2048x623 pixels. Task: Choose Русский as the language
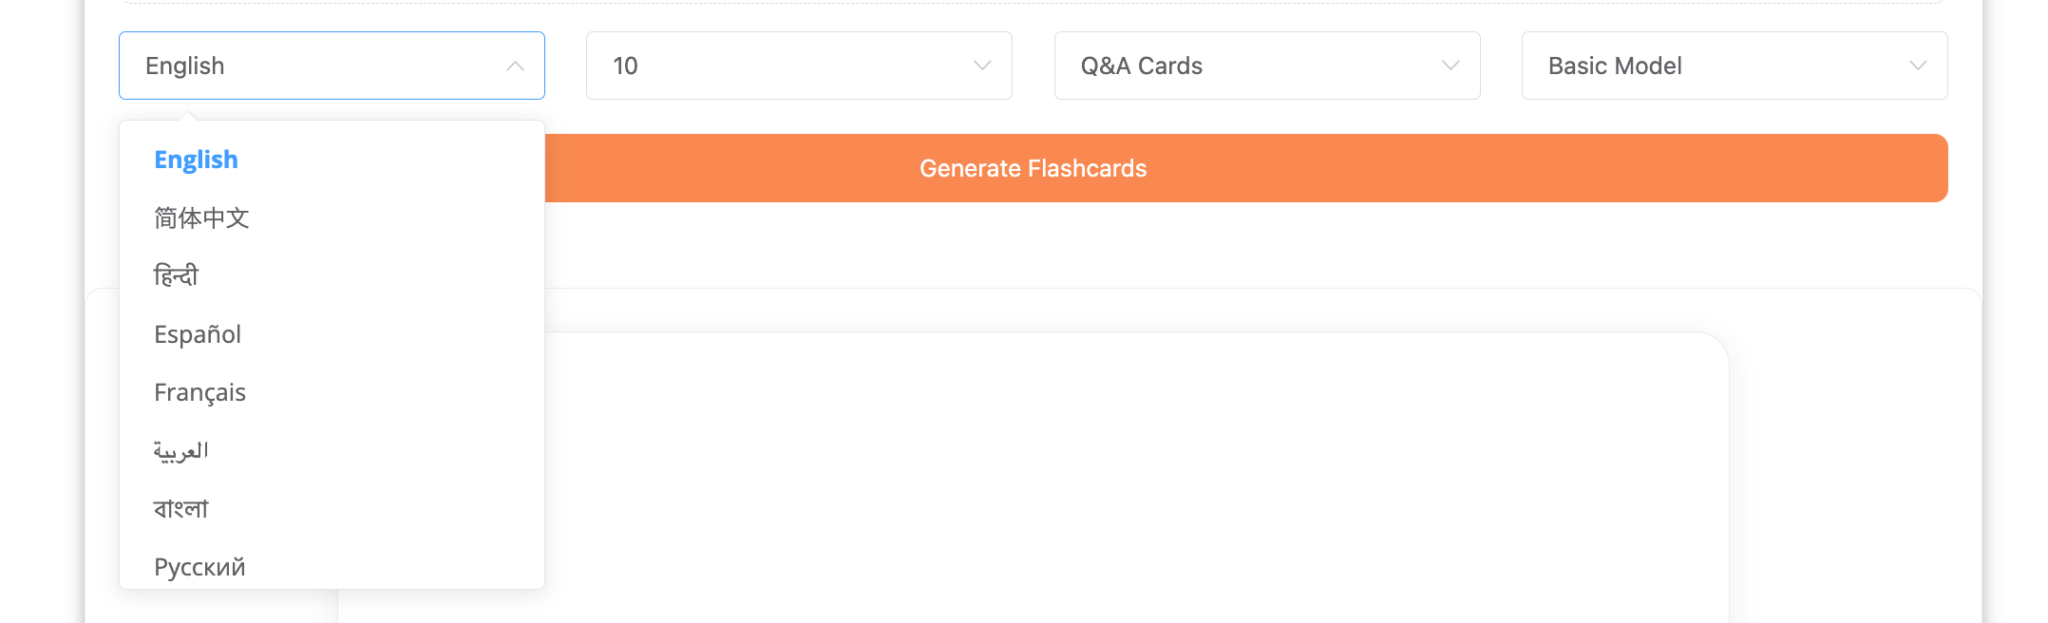[199, 566]
